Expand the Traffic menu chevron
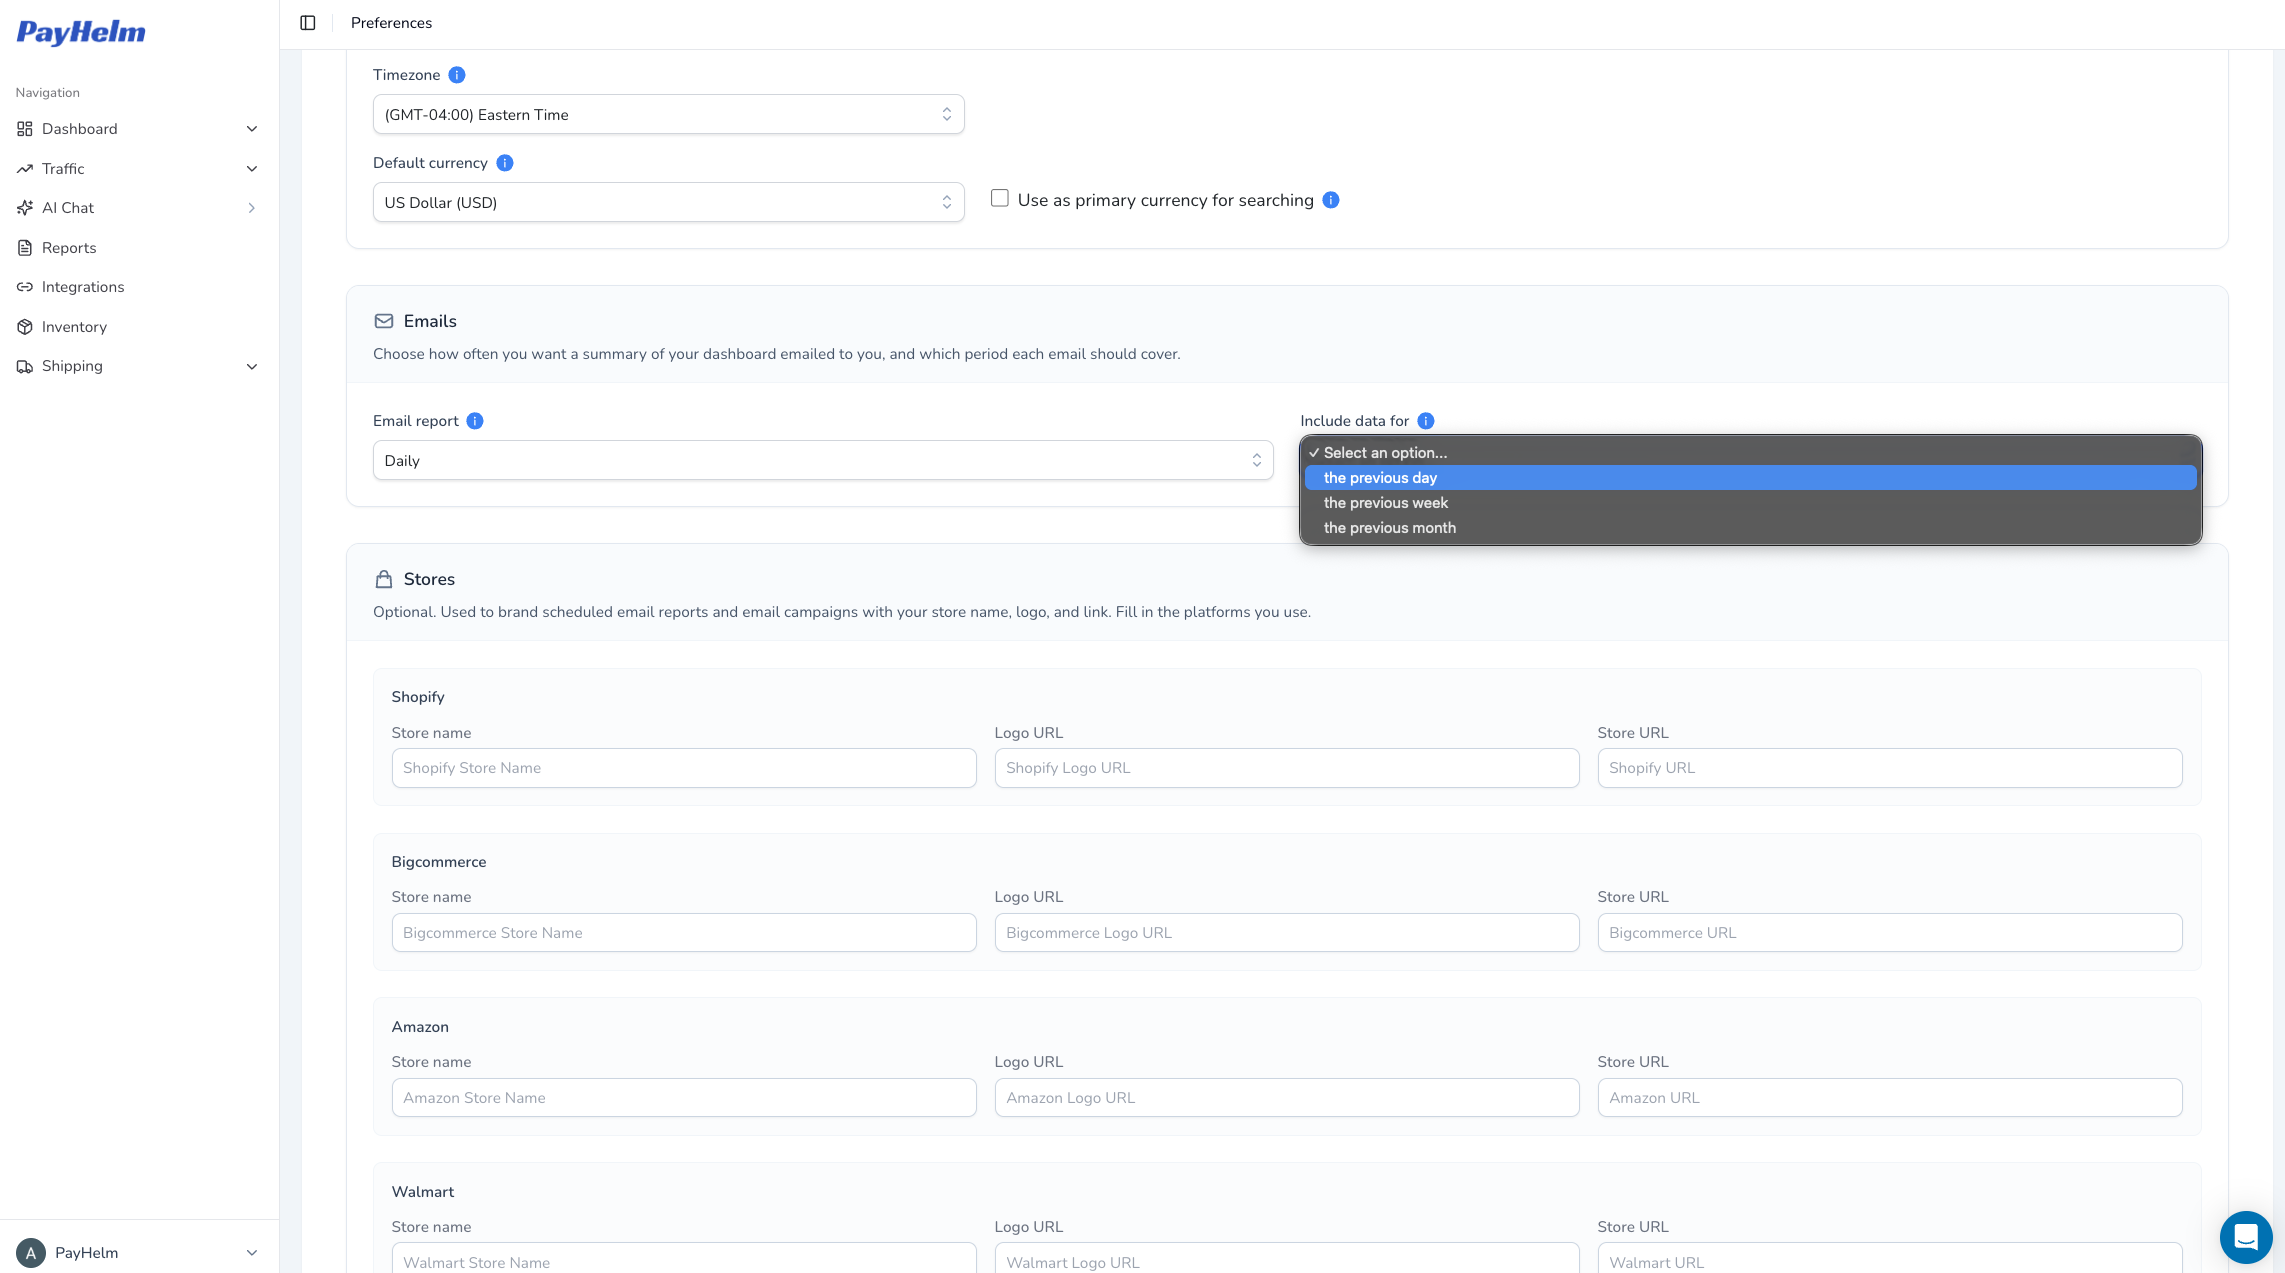This screenshot has height=1273, width=2285. 252,169
